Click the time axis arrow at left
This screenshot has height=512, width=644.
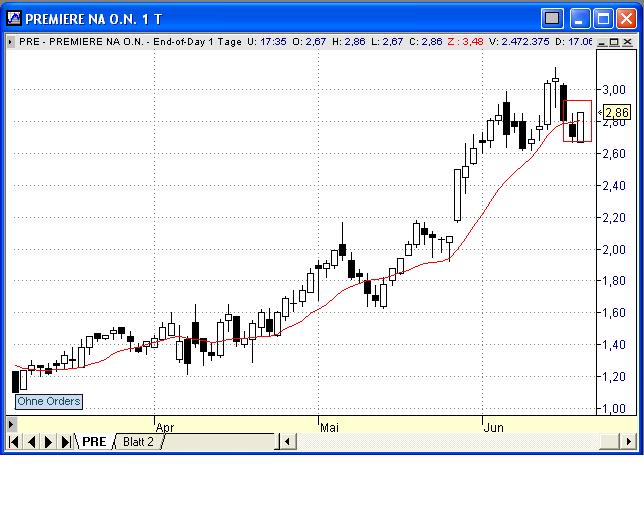coord(11,424)
